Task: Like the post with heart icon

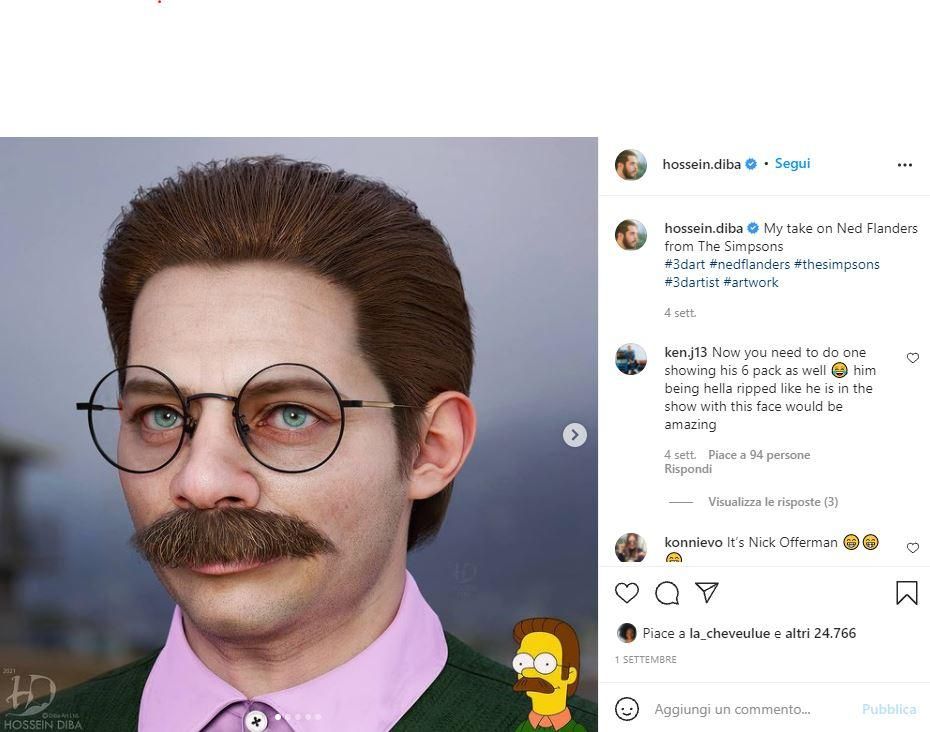Action: click(x=627, y=593)
